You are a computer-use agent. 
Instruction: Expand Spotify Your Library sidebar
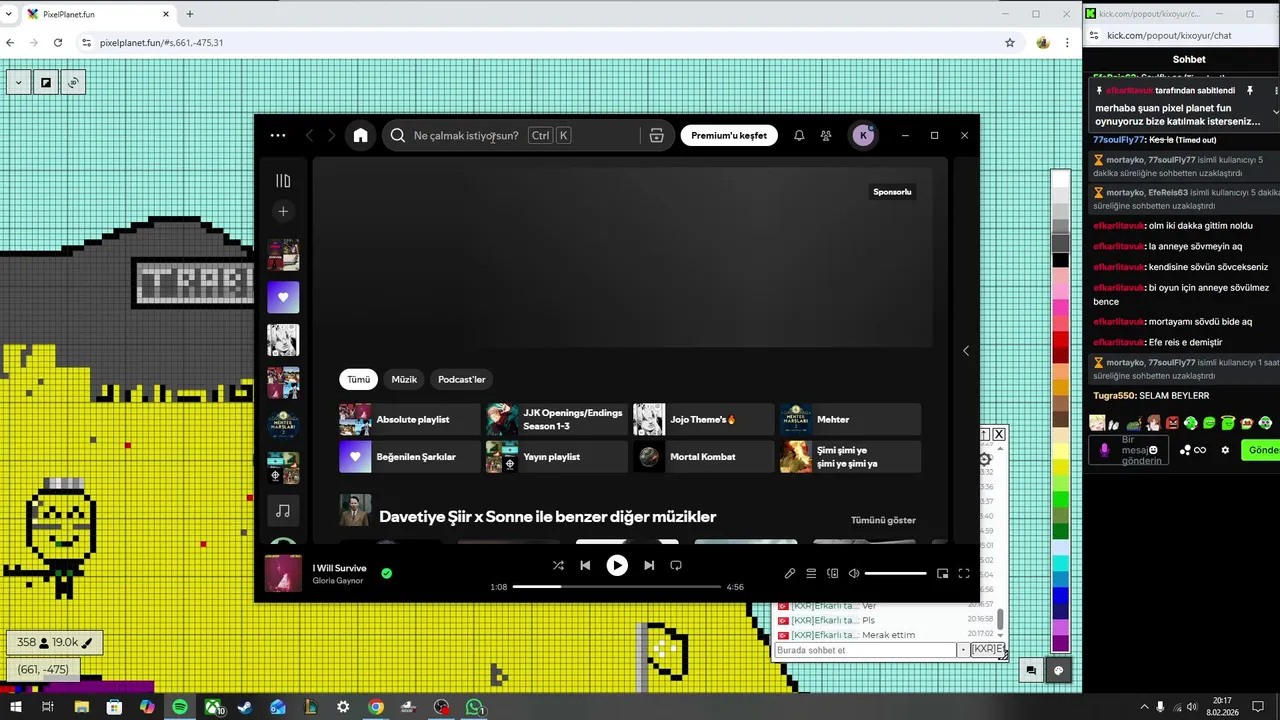(x=283, y=181)
